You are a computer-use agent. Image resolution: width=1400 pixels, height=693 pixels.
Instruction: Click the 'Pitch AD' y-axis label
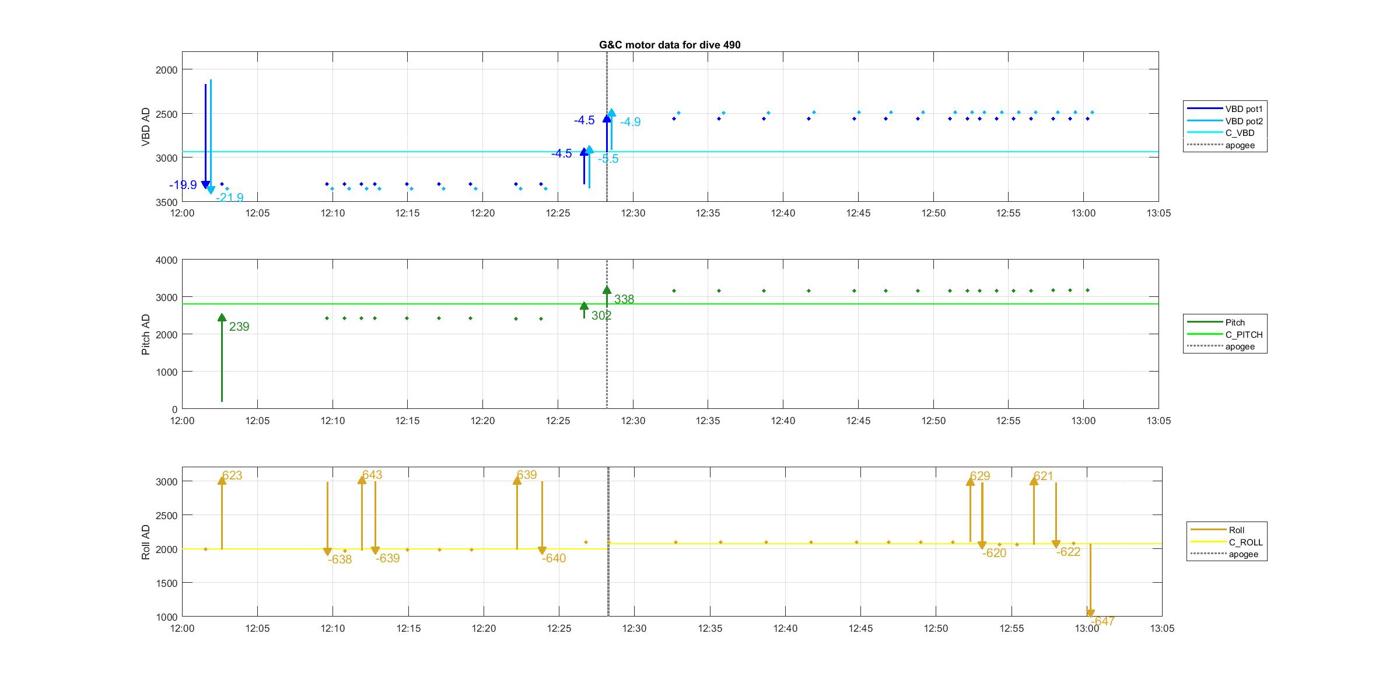point(146,334)
